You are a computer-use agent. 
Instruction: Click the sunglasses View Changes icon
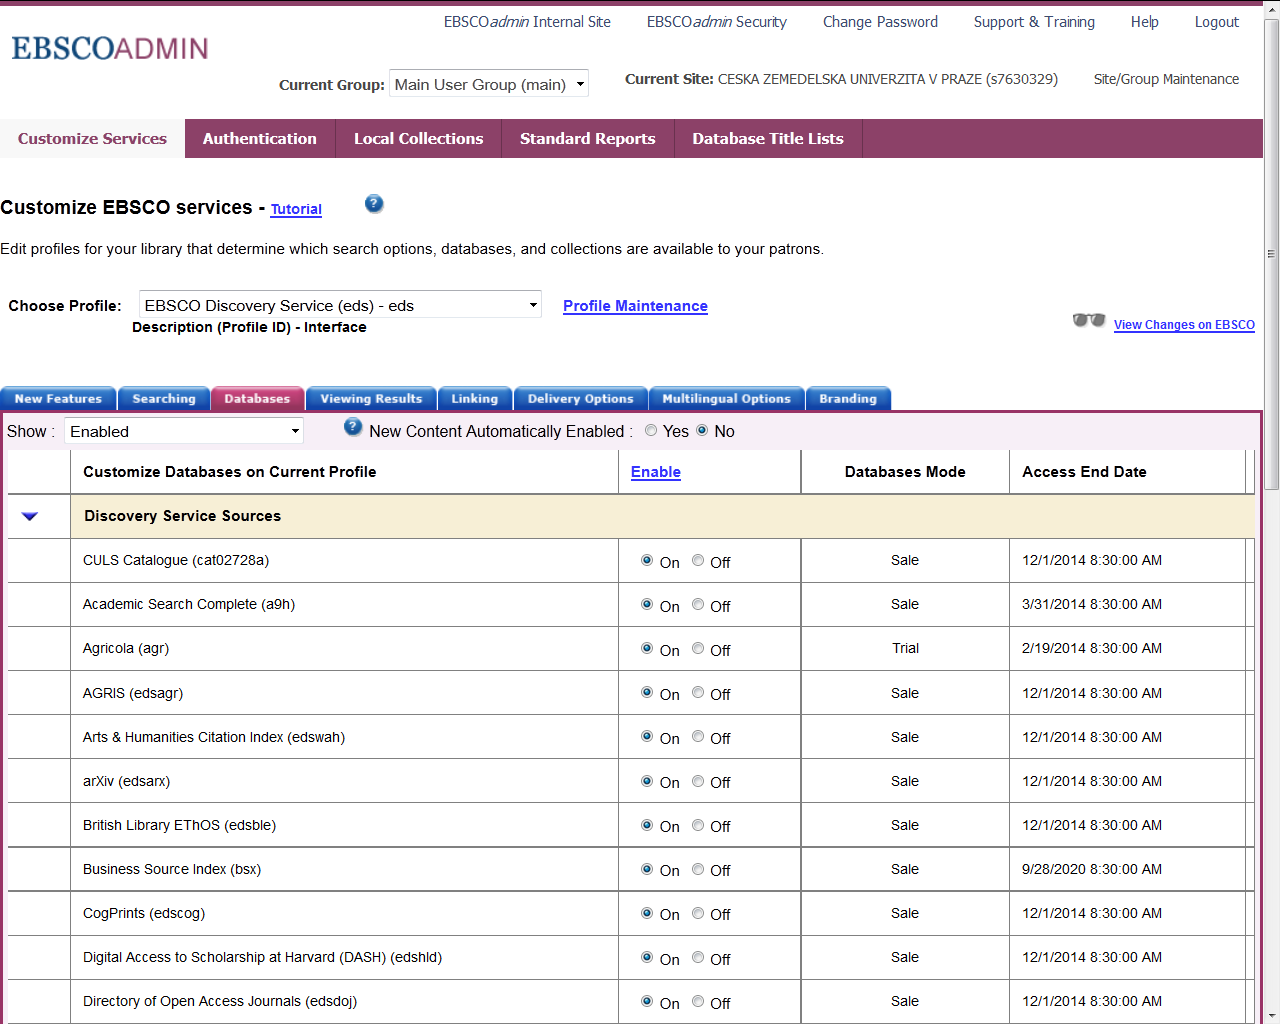point(1089,321)
